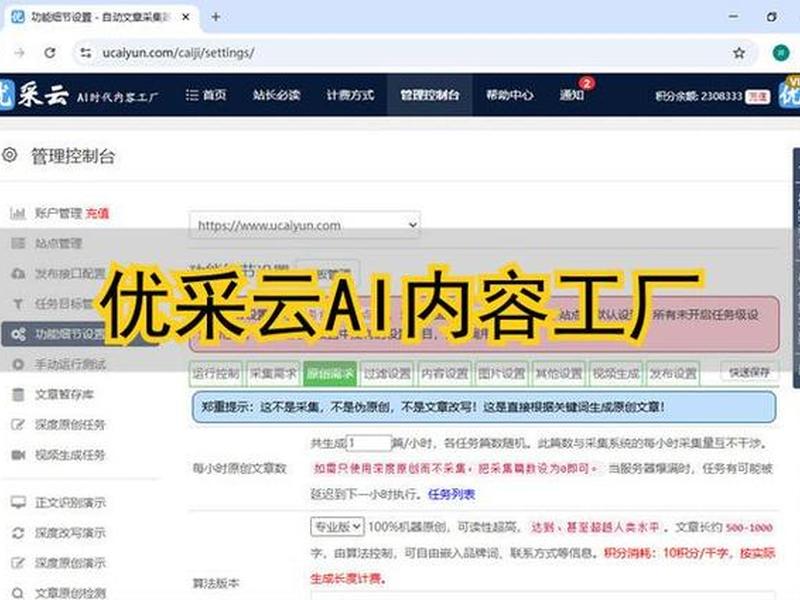The image size is (800, 600).
Task: Open 文章暂存库 in the sidebar
Action: pyautogui.click(x=64, y=394)
